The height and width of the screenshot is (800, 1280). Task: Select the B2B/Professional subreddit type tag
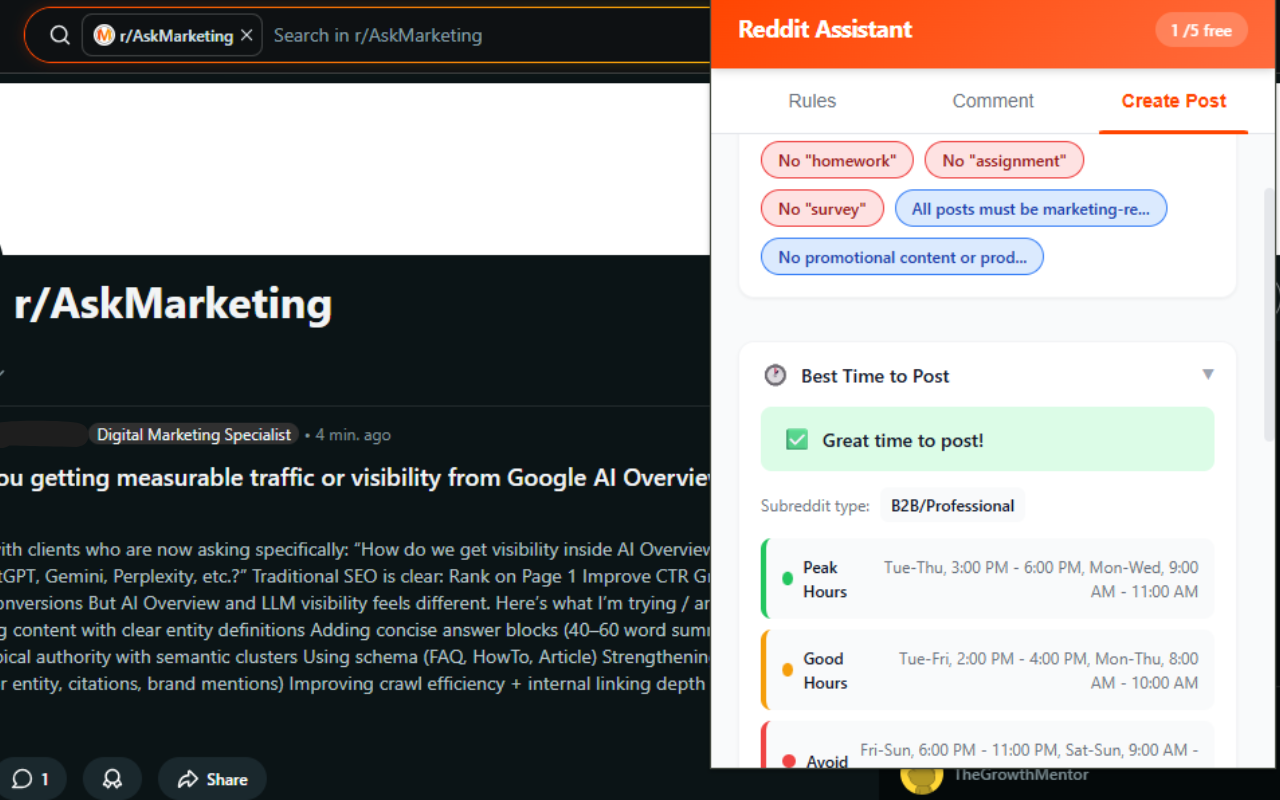click(x=952, y=505)
